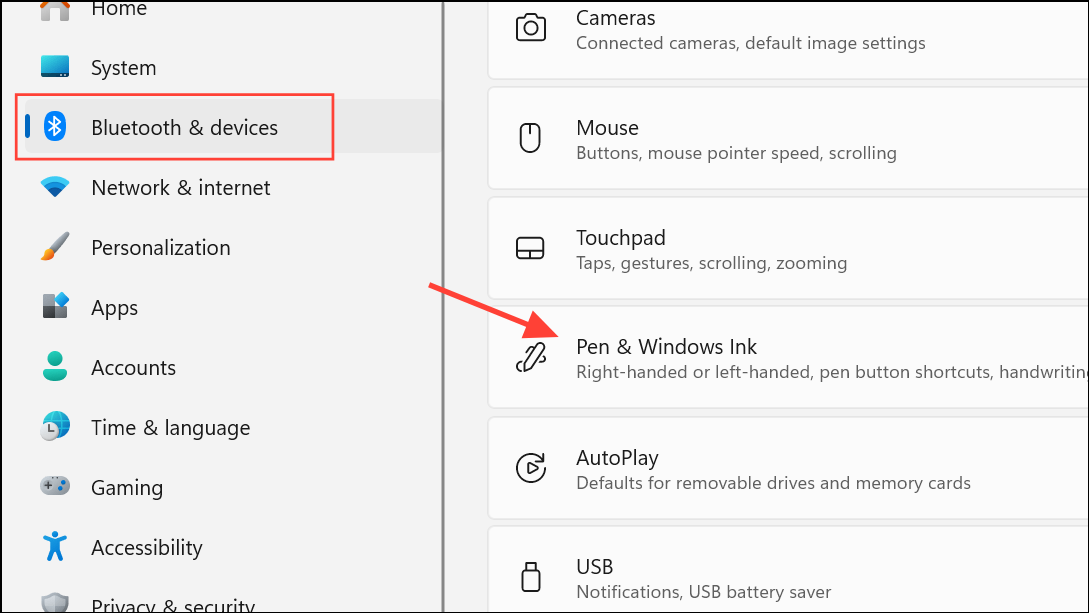The height and width of the screenshot is (613, 1089).
Task: Click the System monitor icon
Action: point(55,67)
